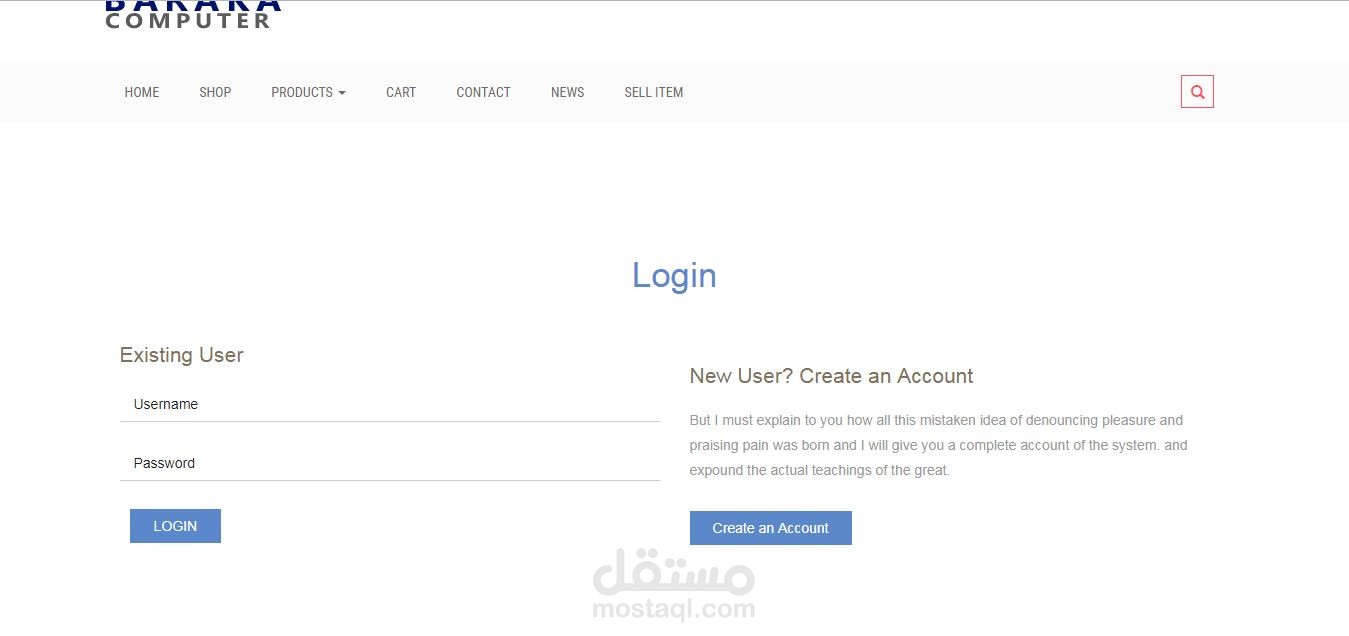The width and height of the screenshot is (1349, 636).
Task: Select Contact in the navigation bar
Action: pos(483,92)
